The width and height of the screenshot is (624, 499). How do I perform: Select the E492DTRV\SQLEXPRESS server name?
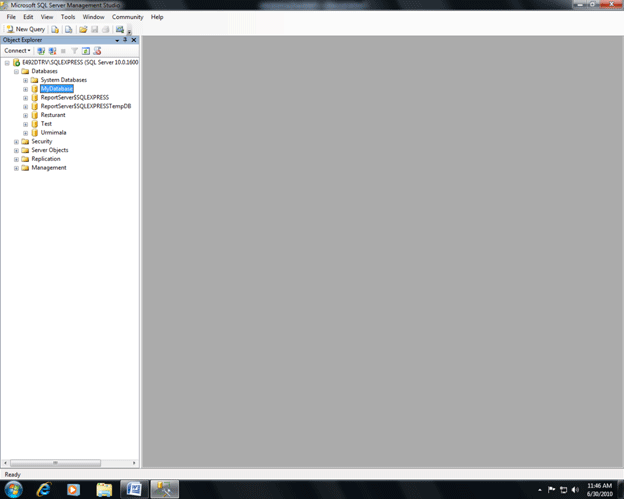click(80, 62)
